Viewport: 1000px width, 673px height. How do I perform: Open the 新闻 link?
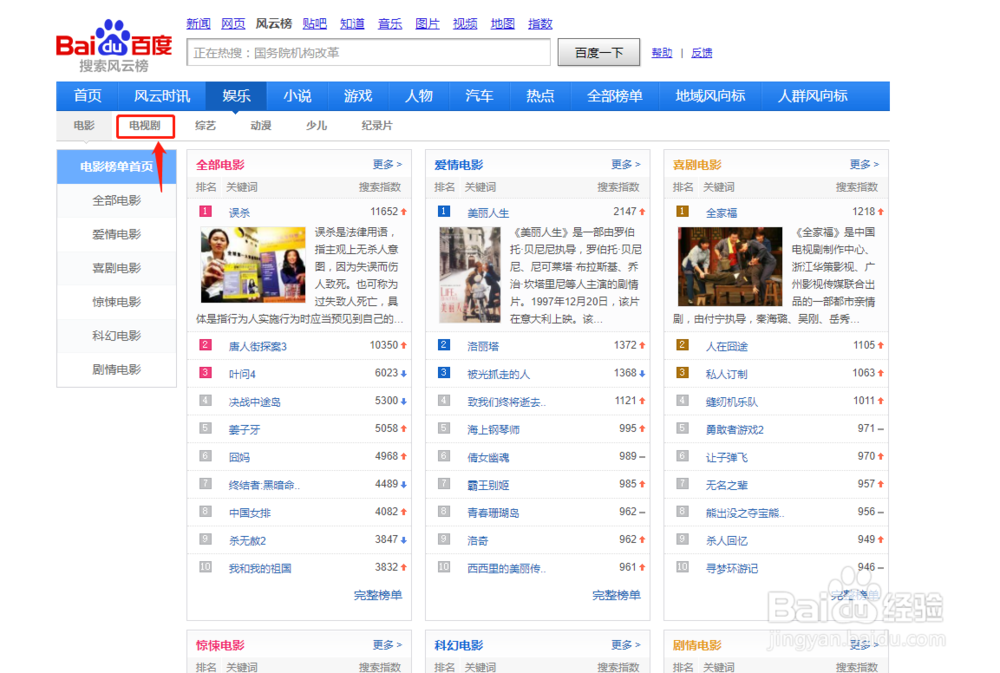click(x=198, y=24)
